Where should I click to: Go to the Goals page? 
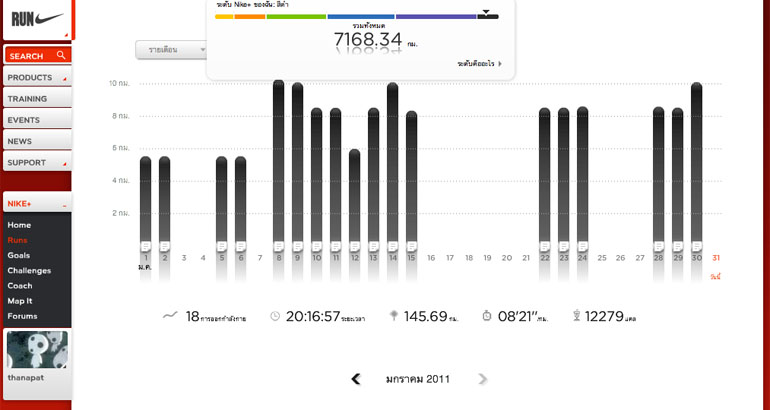[19, 255]
